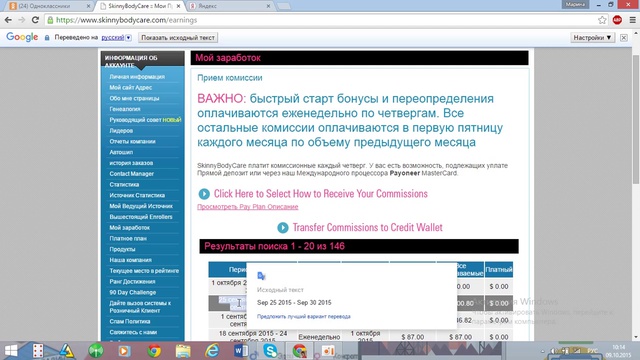Close the SkinnyBodyCare tab
The width and height of the screenshot is (640, 360).
178,6
